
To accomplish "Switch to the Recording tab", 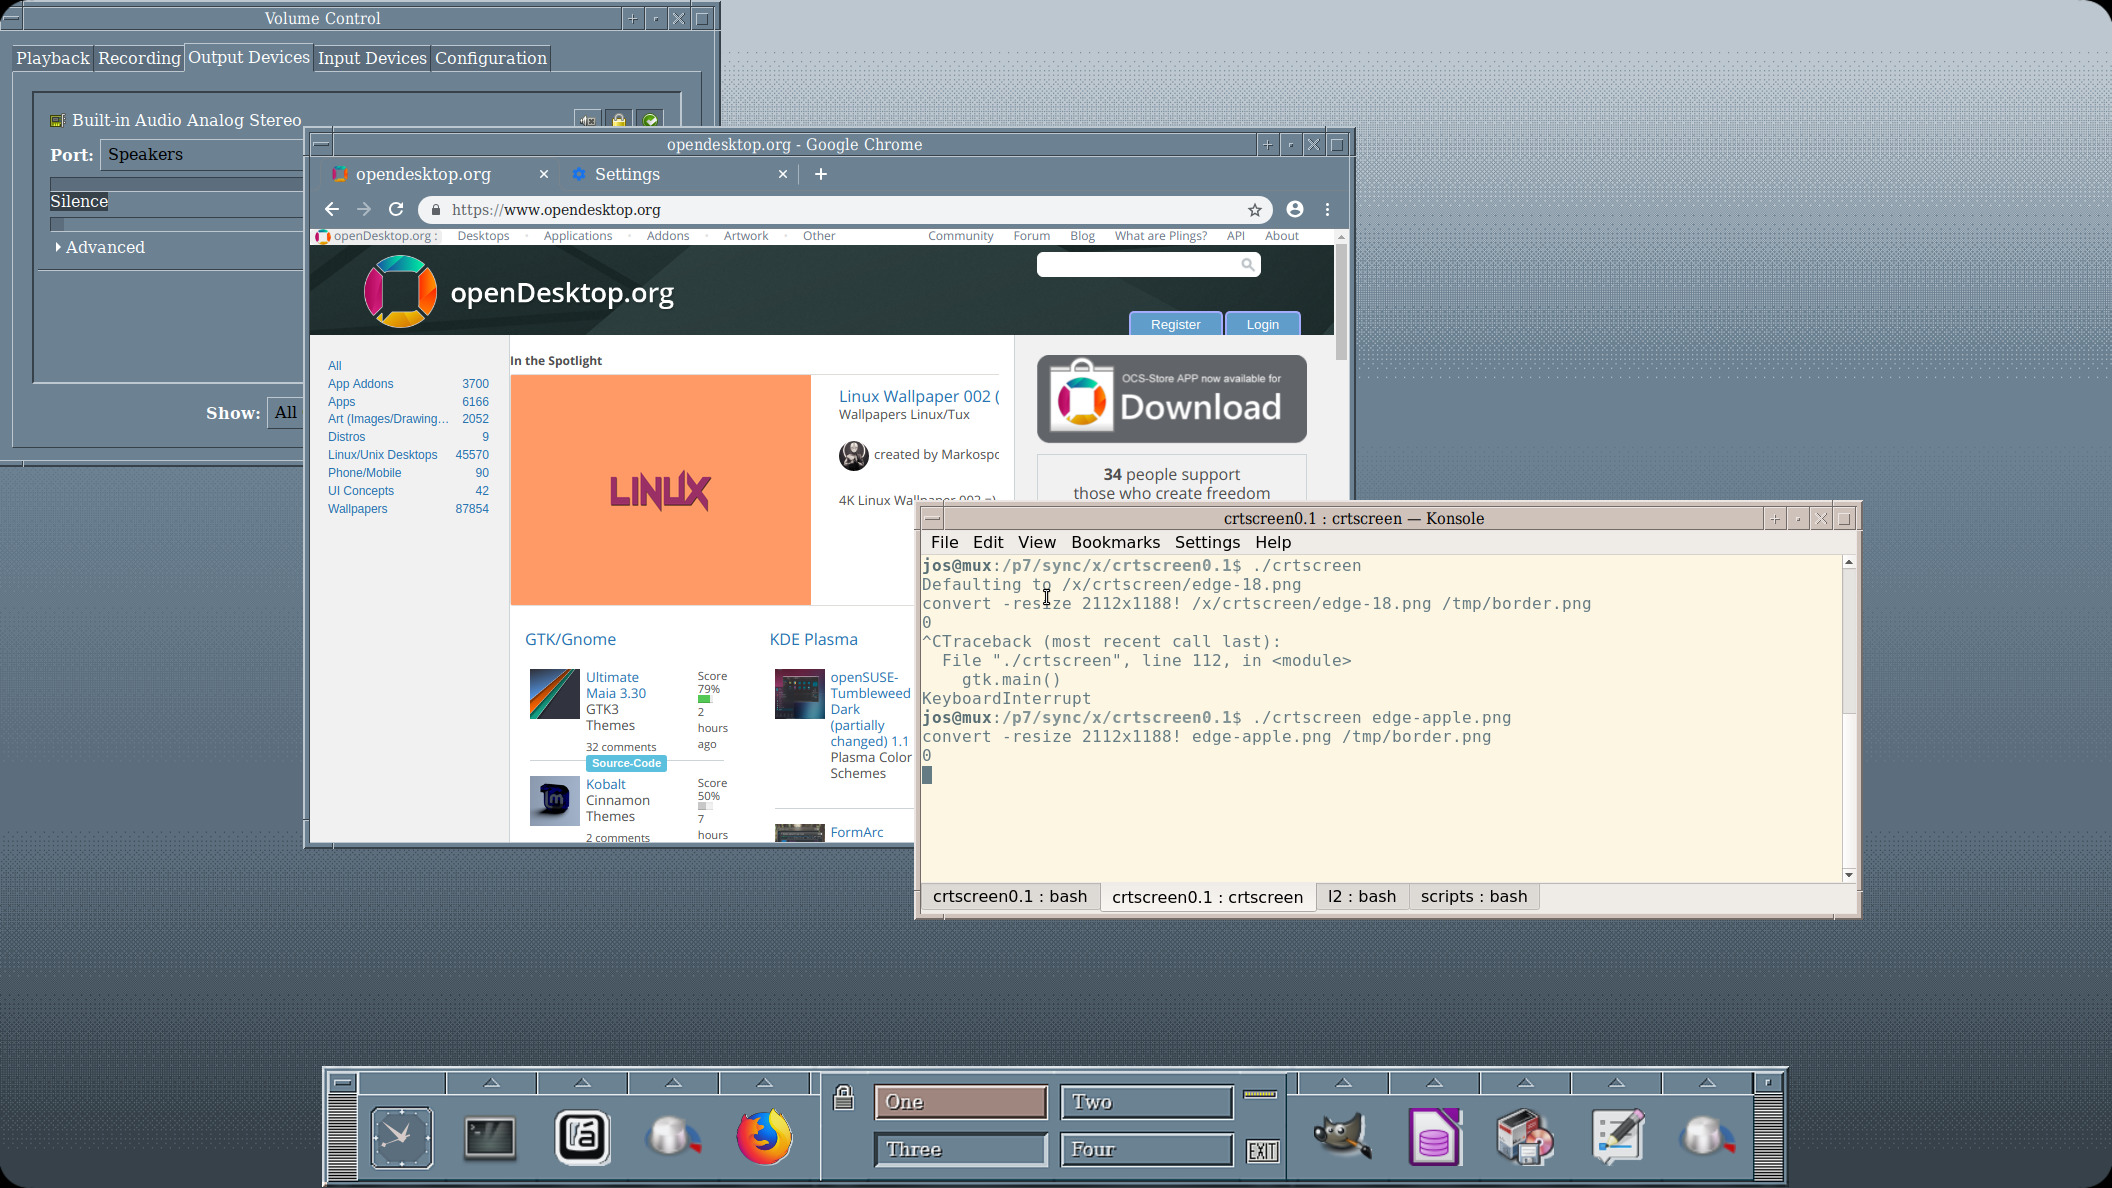I will [139, 58].
